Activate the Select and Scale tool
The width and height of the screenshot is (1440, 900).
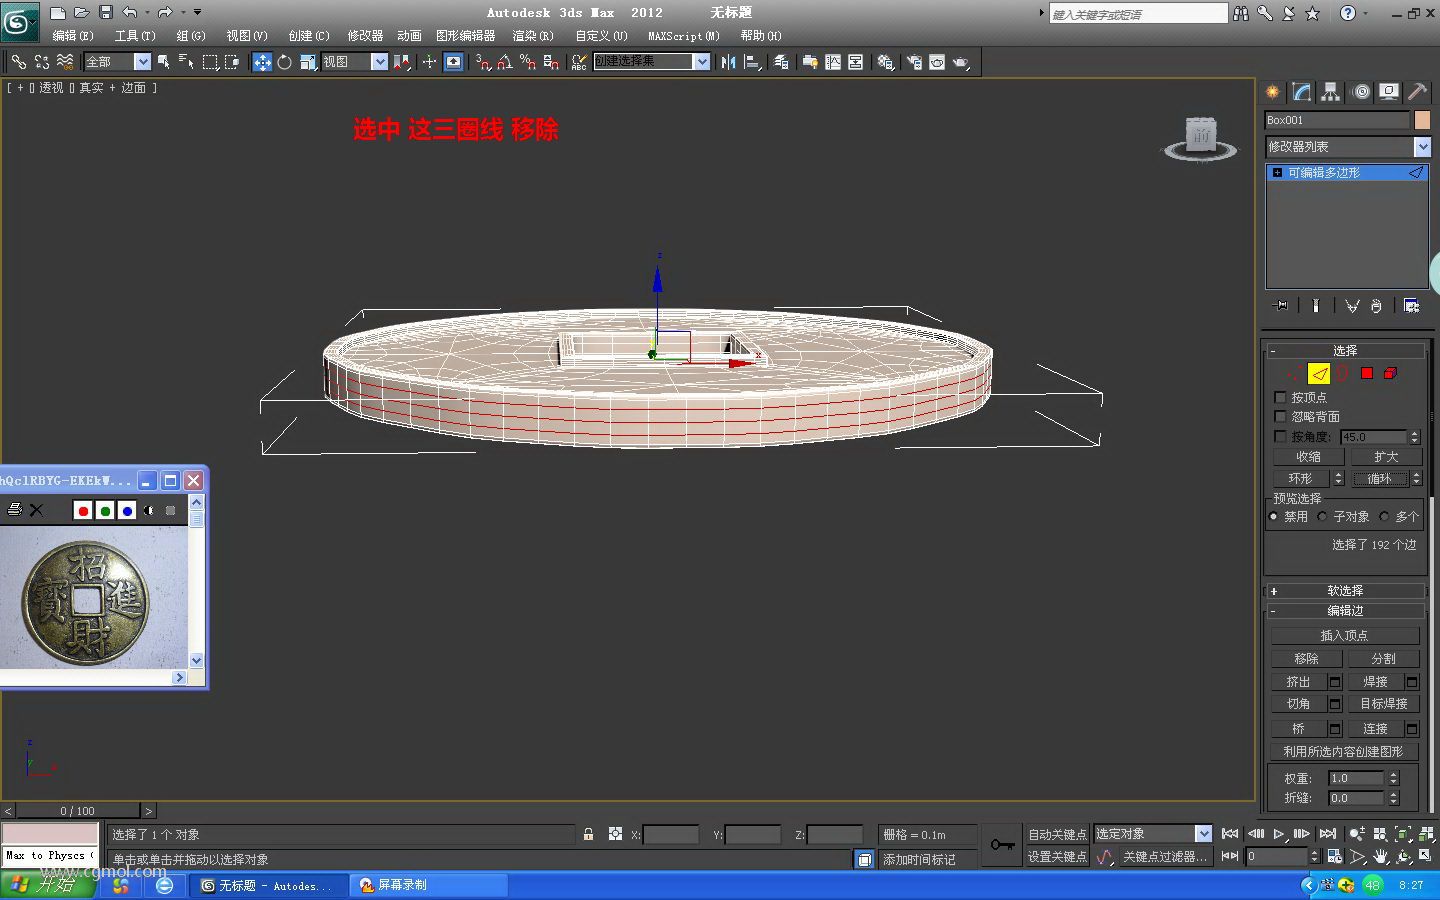click(x=307, y=62)
